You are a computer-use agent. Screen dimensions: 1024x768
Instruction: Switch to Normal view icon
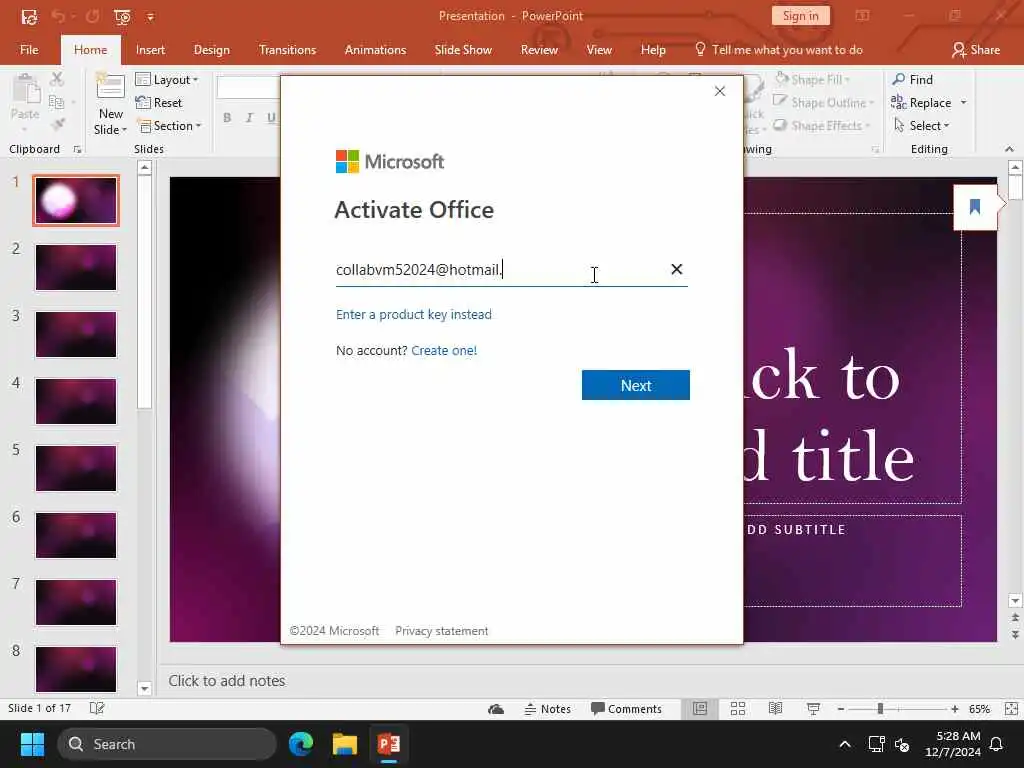pyautogui.click(x=700, y=709)
